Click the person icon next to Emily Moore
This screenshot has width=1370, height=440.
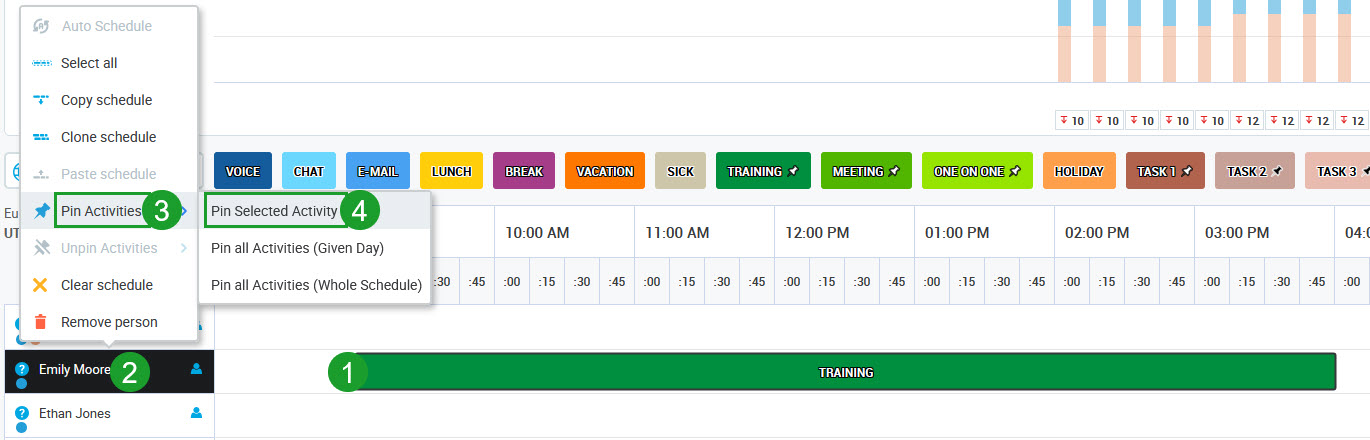196,369
